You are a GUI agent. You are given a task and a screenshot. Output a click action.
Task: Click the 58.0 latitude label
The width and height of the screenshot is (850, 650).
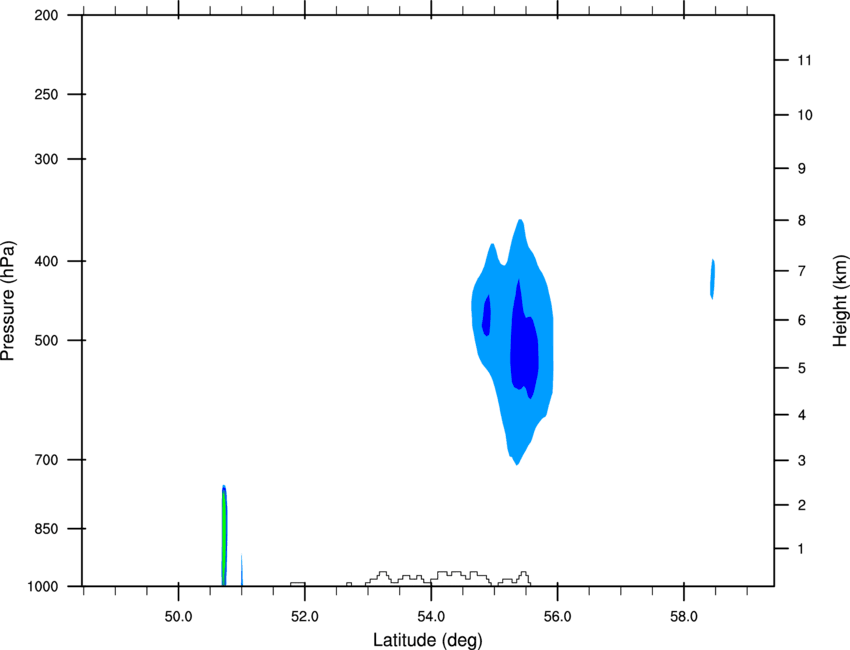coord(684,617)
